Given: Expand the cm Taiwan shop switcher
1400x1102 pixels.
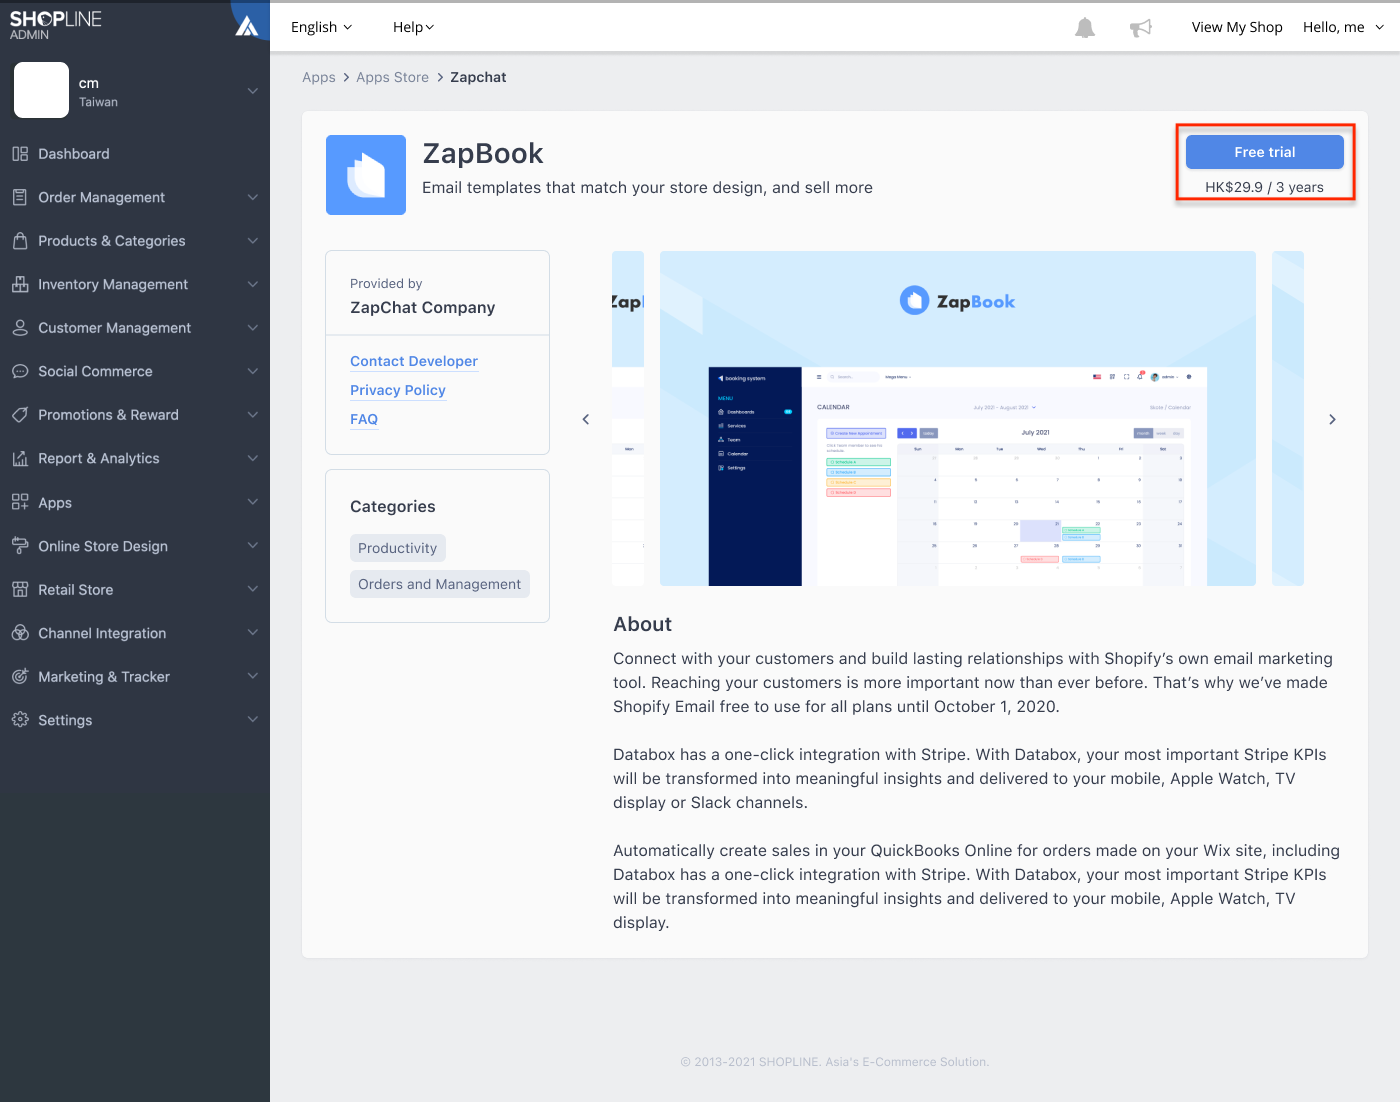Looking at the screenshot, I should pyautogui.click(x=135, y=91).
